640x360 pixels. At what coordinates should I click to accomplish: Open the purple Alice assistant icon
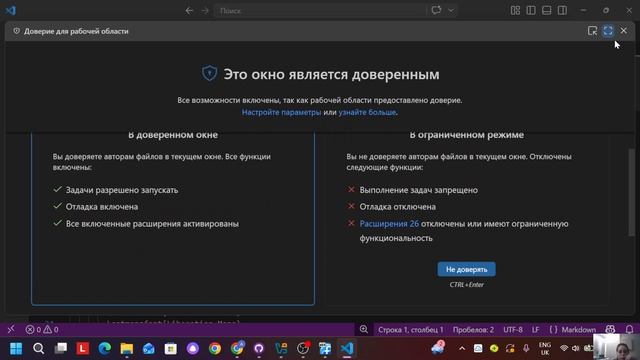pyautogui.click(x=193, y=349)
